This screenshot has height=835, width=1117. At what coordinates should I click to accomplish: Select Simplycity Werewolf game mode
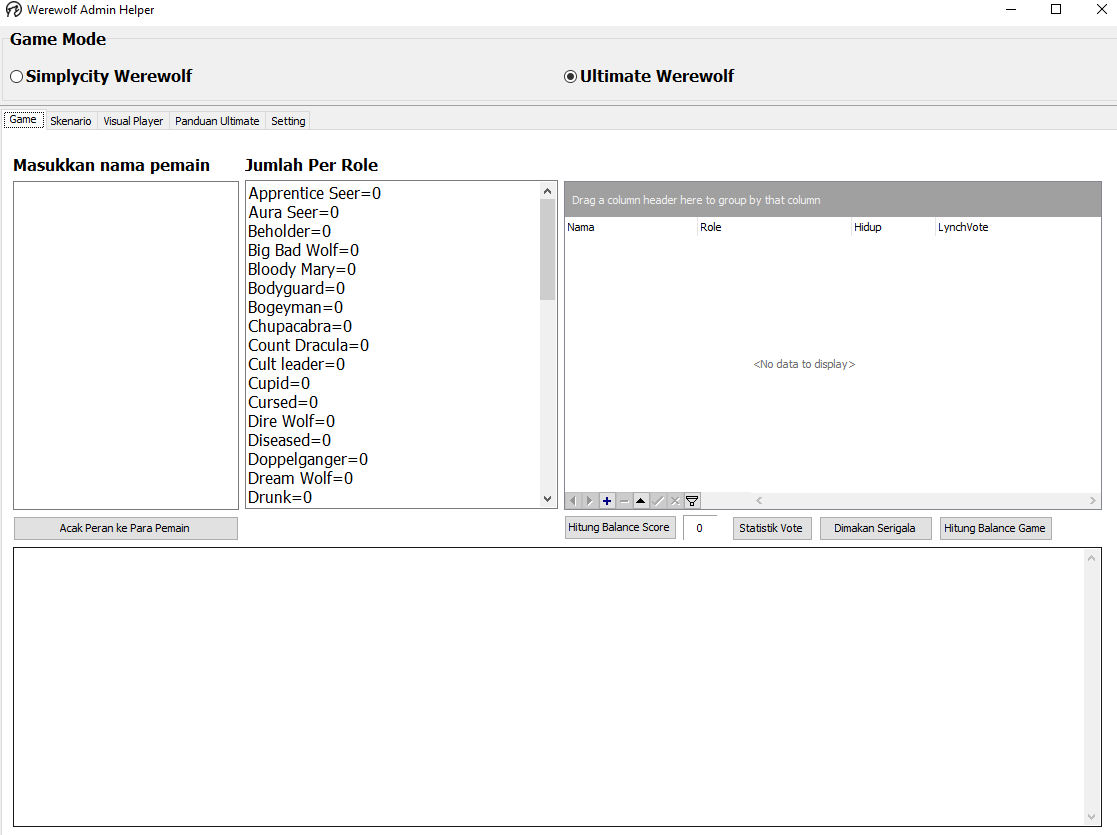17,77
